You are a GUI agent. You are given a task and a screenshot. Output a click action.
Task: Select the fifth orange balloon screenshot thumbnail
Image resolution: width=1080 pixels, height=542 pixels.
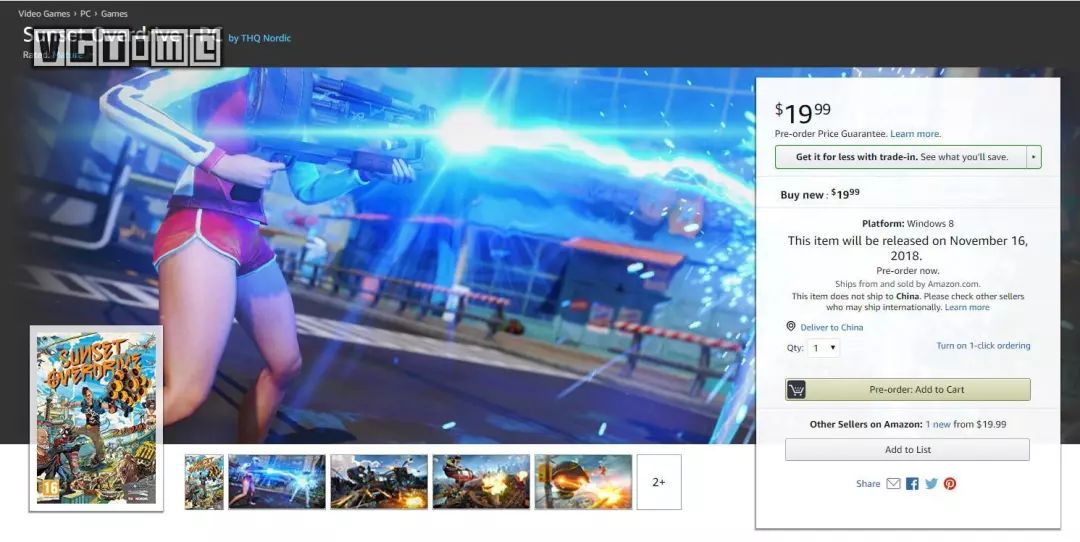pyautogui.click(x=583, y=482)
